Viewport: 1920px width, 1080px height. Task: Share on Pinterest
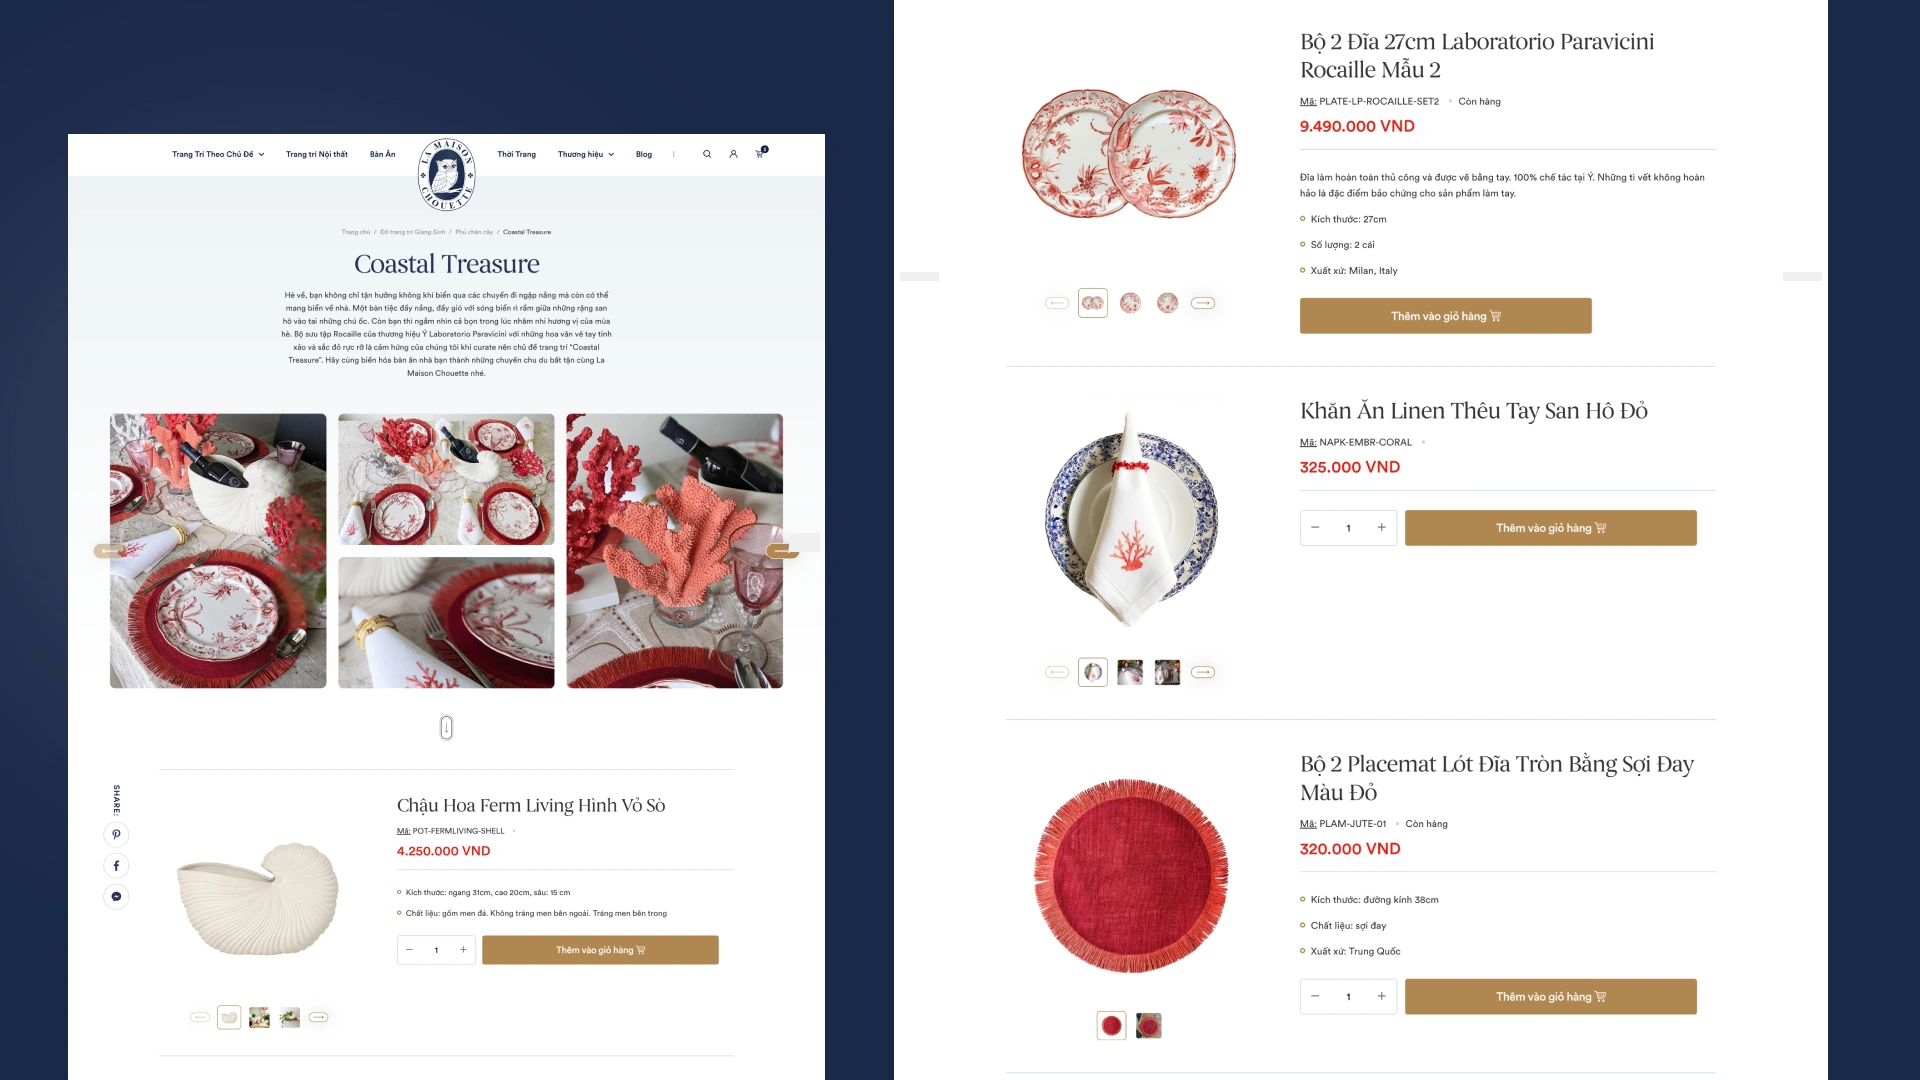point(116,834)
